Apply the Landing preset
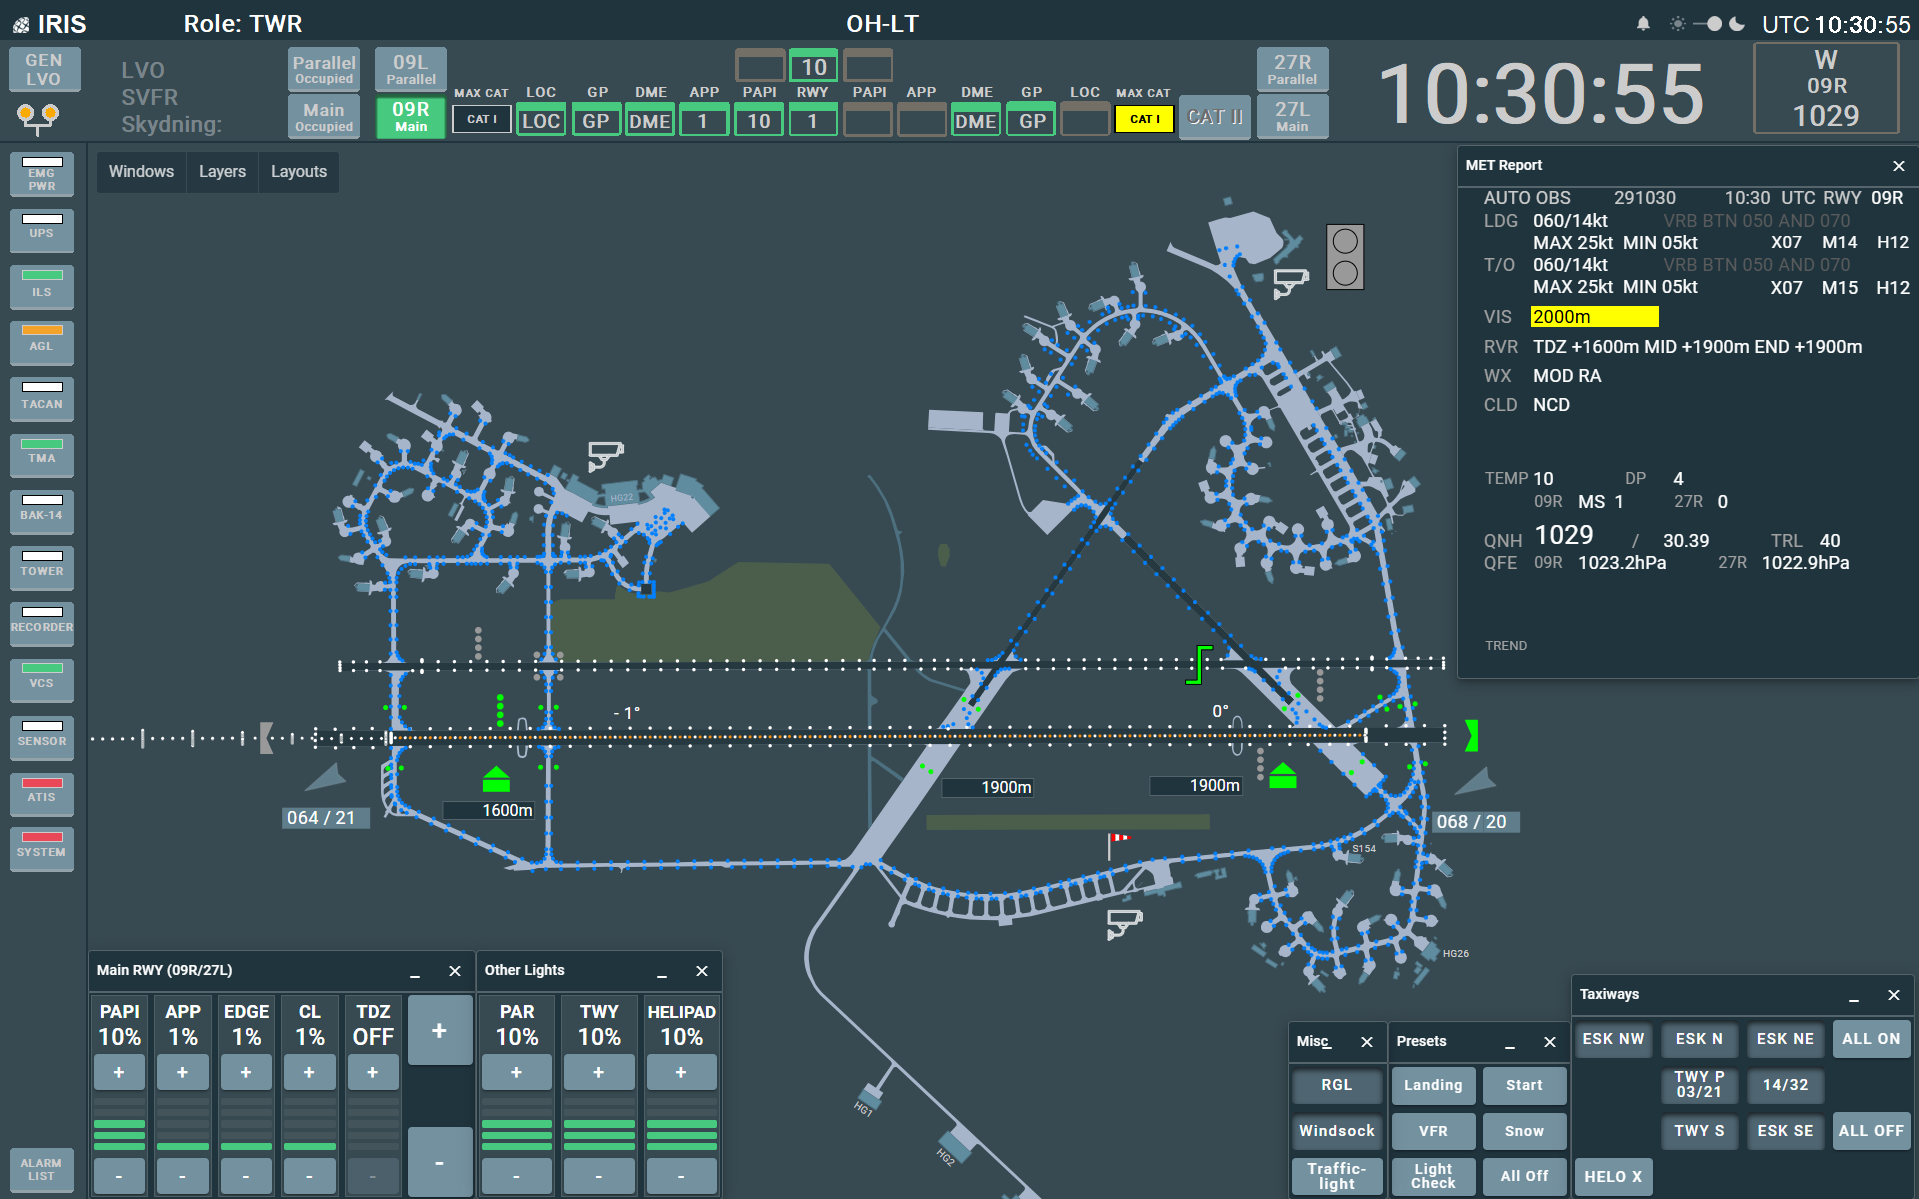 (1432, 1085)
